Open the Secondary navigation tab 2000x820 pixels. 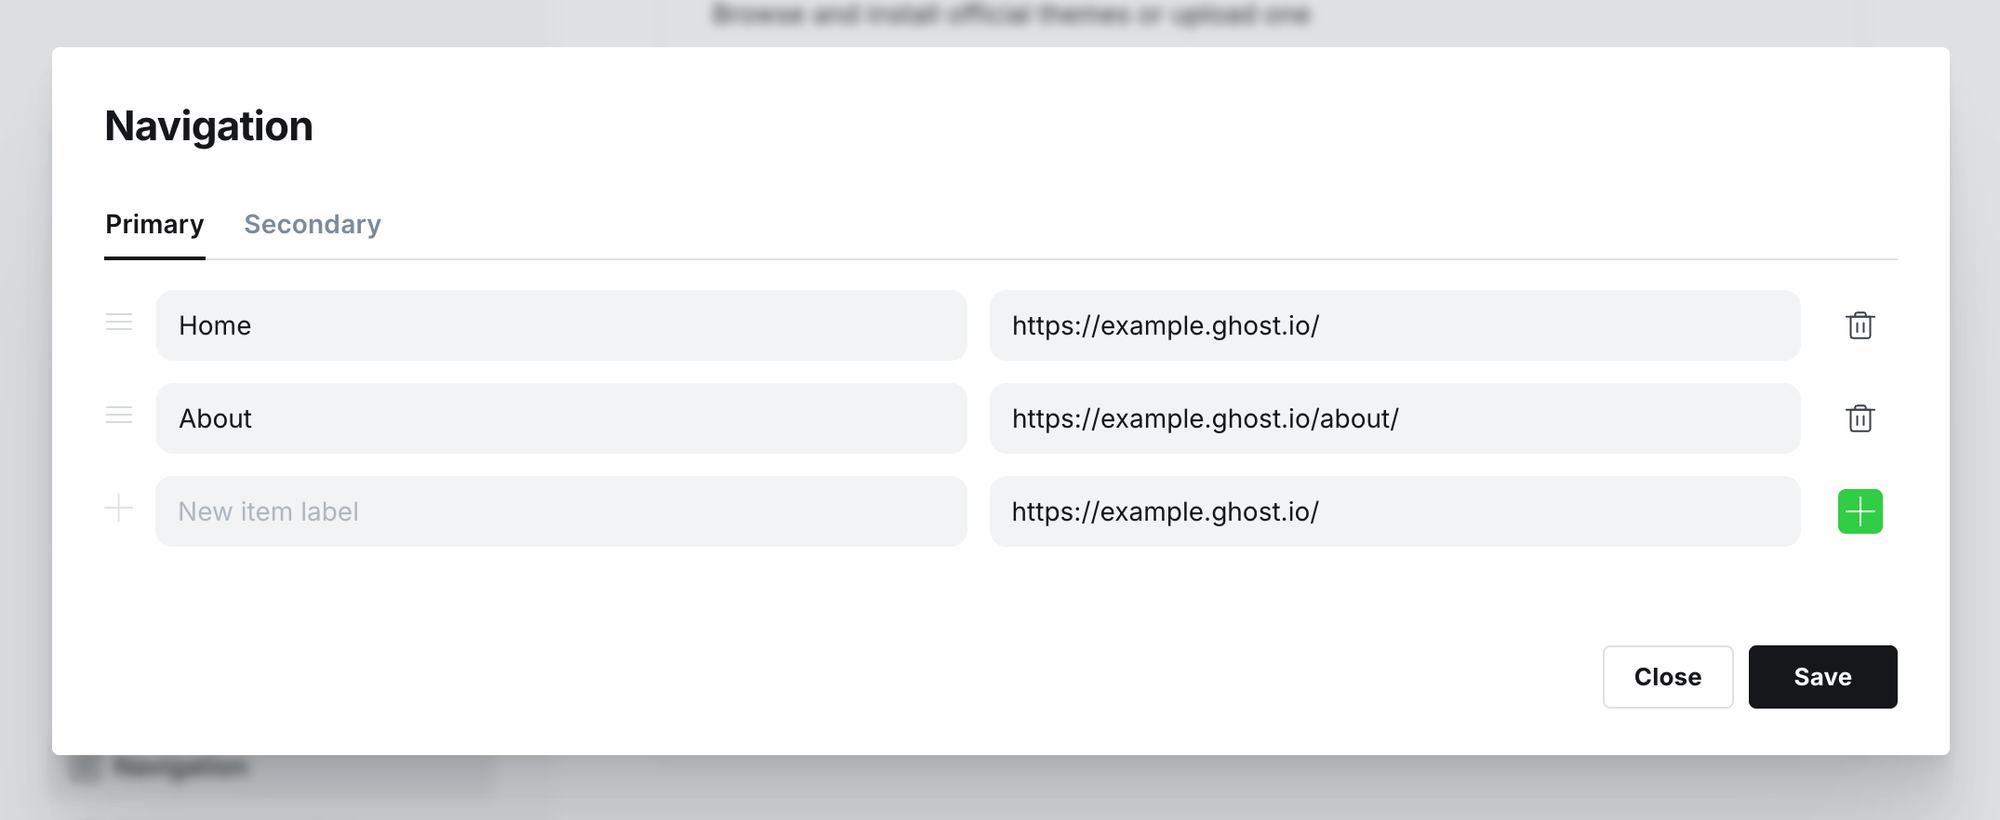tap(312, 225)
